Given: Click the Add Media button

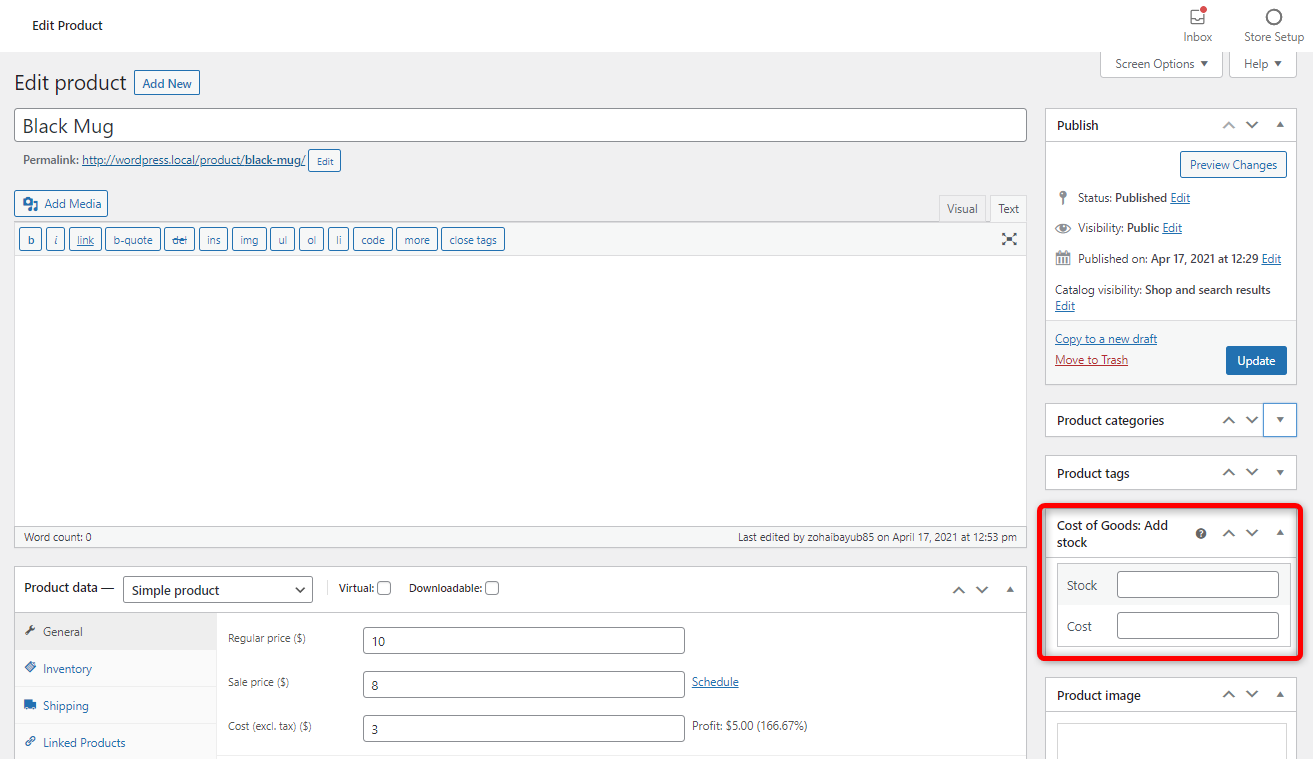Looking at the screenshot, I should coord(61,203).
